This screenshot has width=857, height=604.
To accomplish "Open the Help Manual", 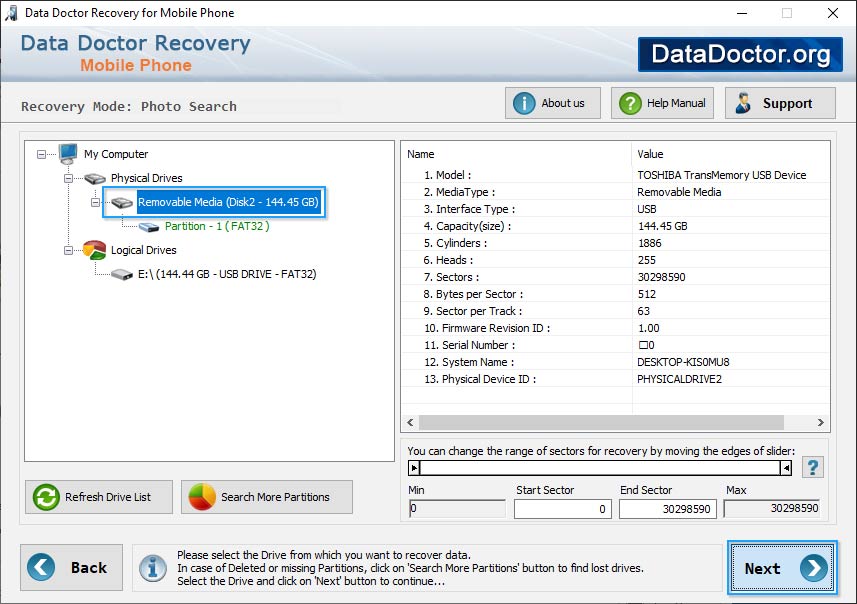I will 662,103.
